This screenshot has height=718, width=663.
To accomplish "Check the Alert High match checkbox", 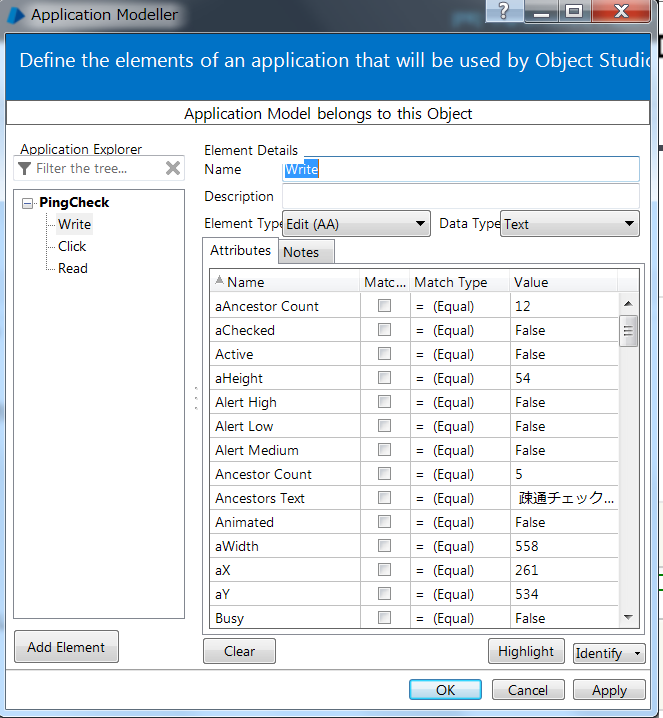I will (x=385, y=402).
